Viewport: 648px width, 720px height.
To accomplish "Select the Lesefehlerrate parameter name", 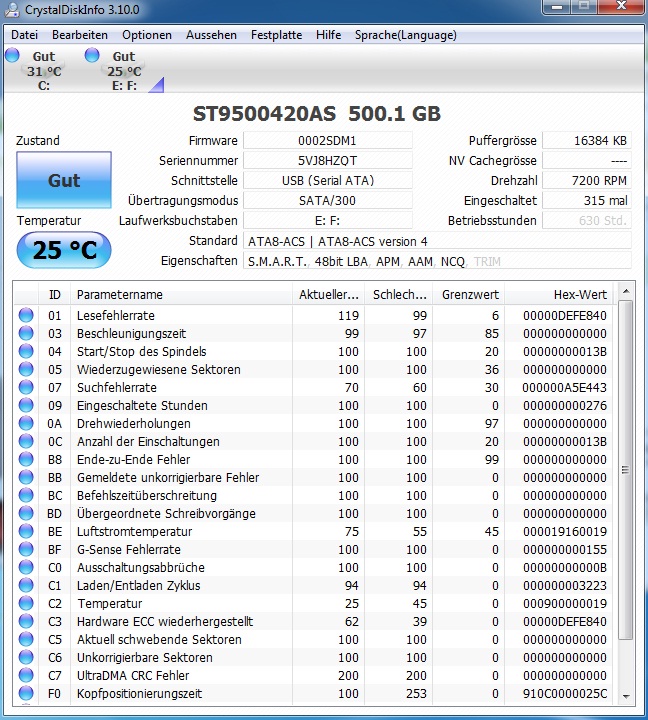I will 116,315.
